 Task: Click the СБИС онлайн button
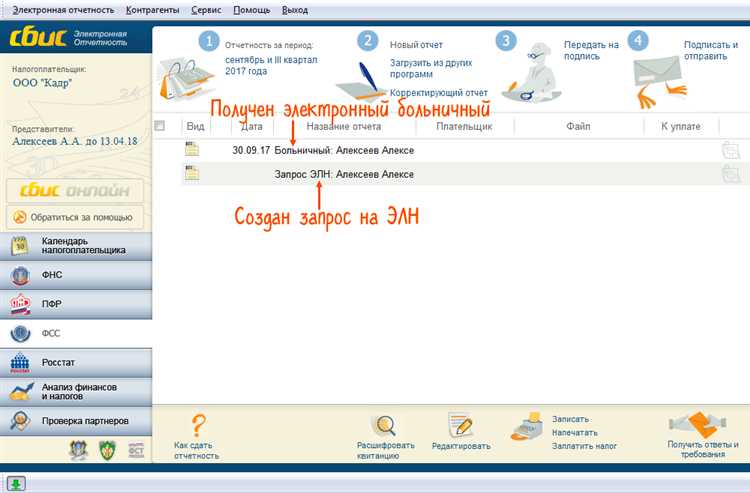[x=75, y=190]
